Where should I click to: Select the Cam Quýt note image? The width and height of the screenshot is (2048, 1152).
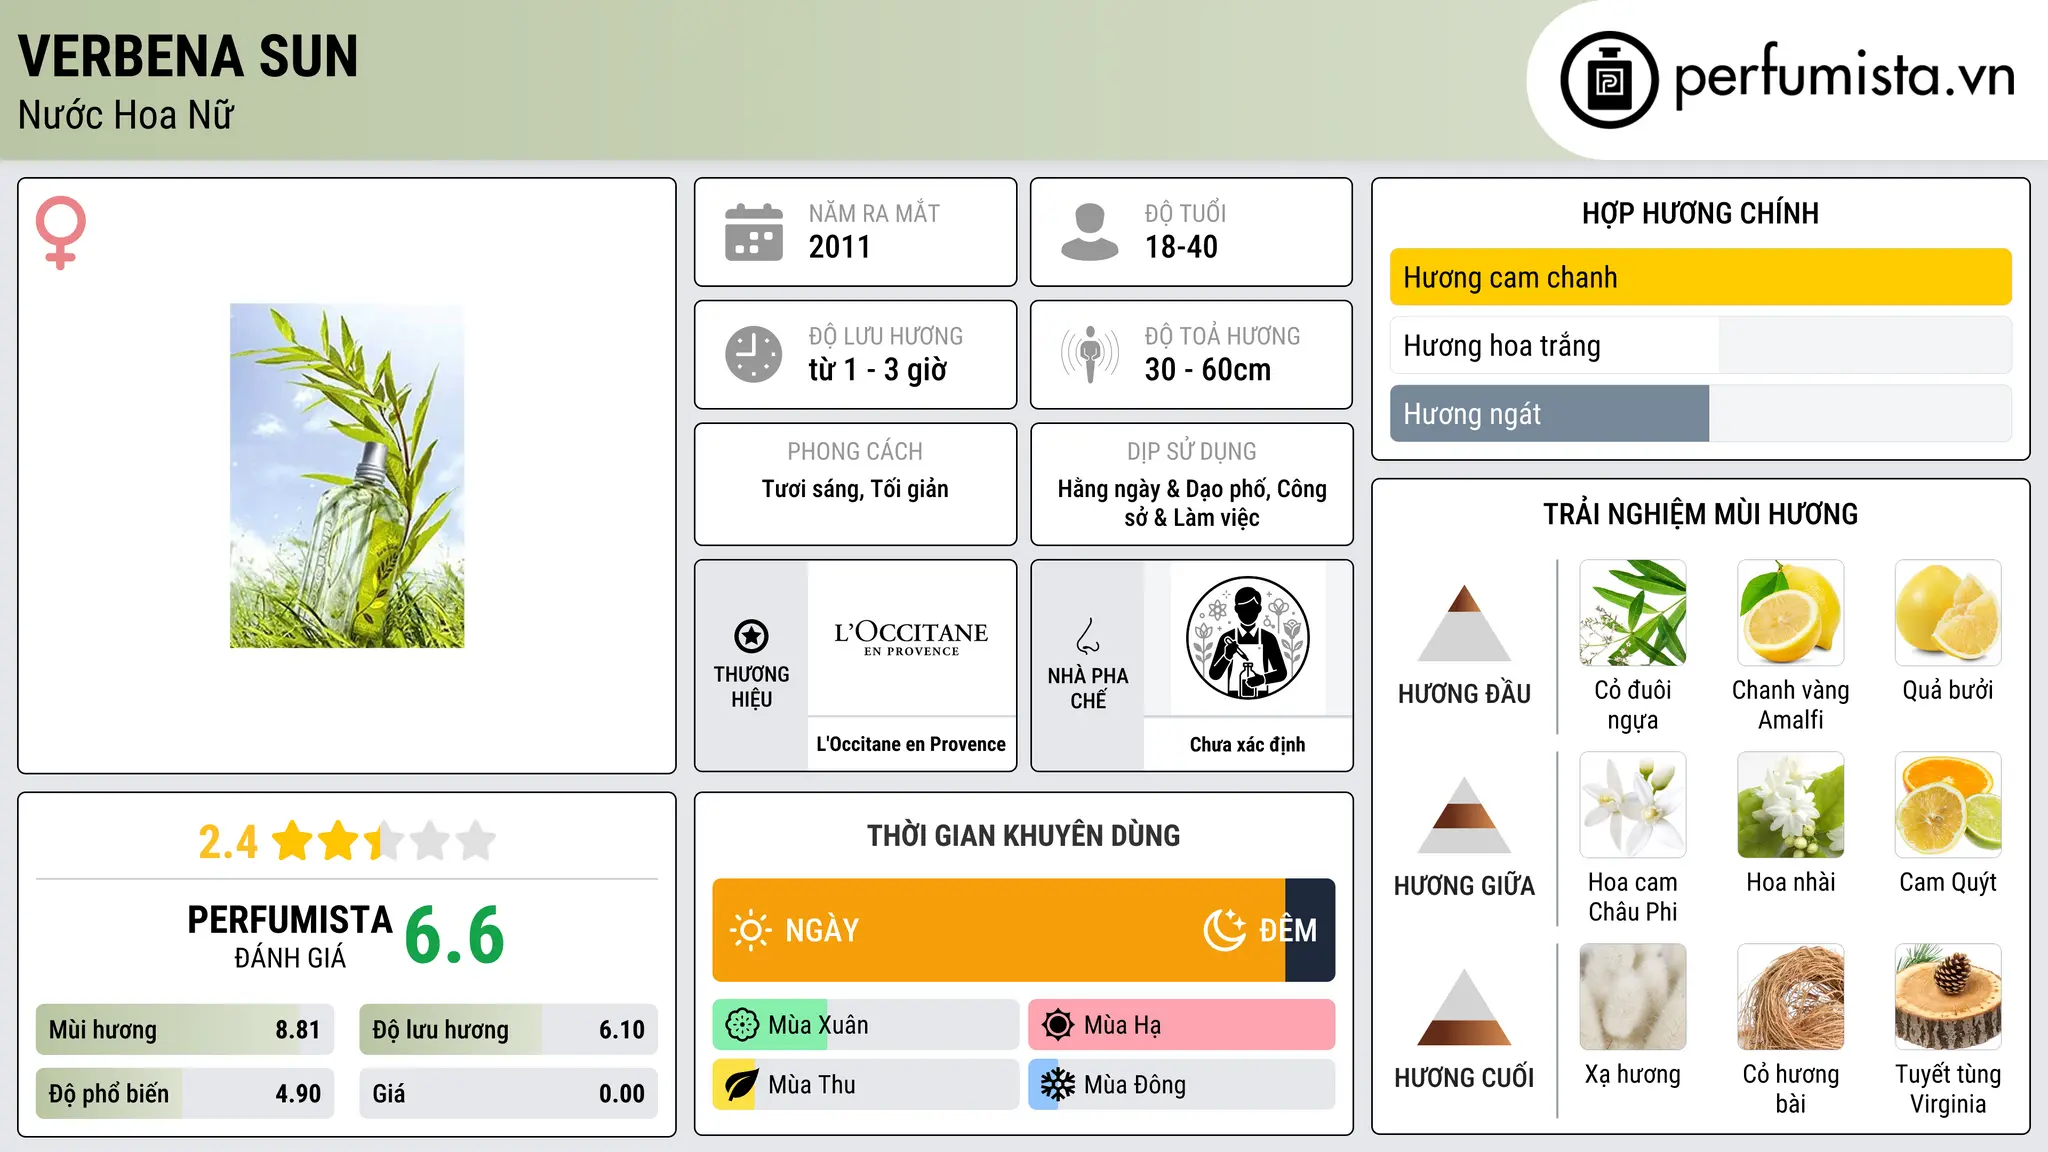point(1948,805)
